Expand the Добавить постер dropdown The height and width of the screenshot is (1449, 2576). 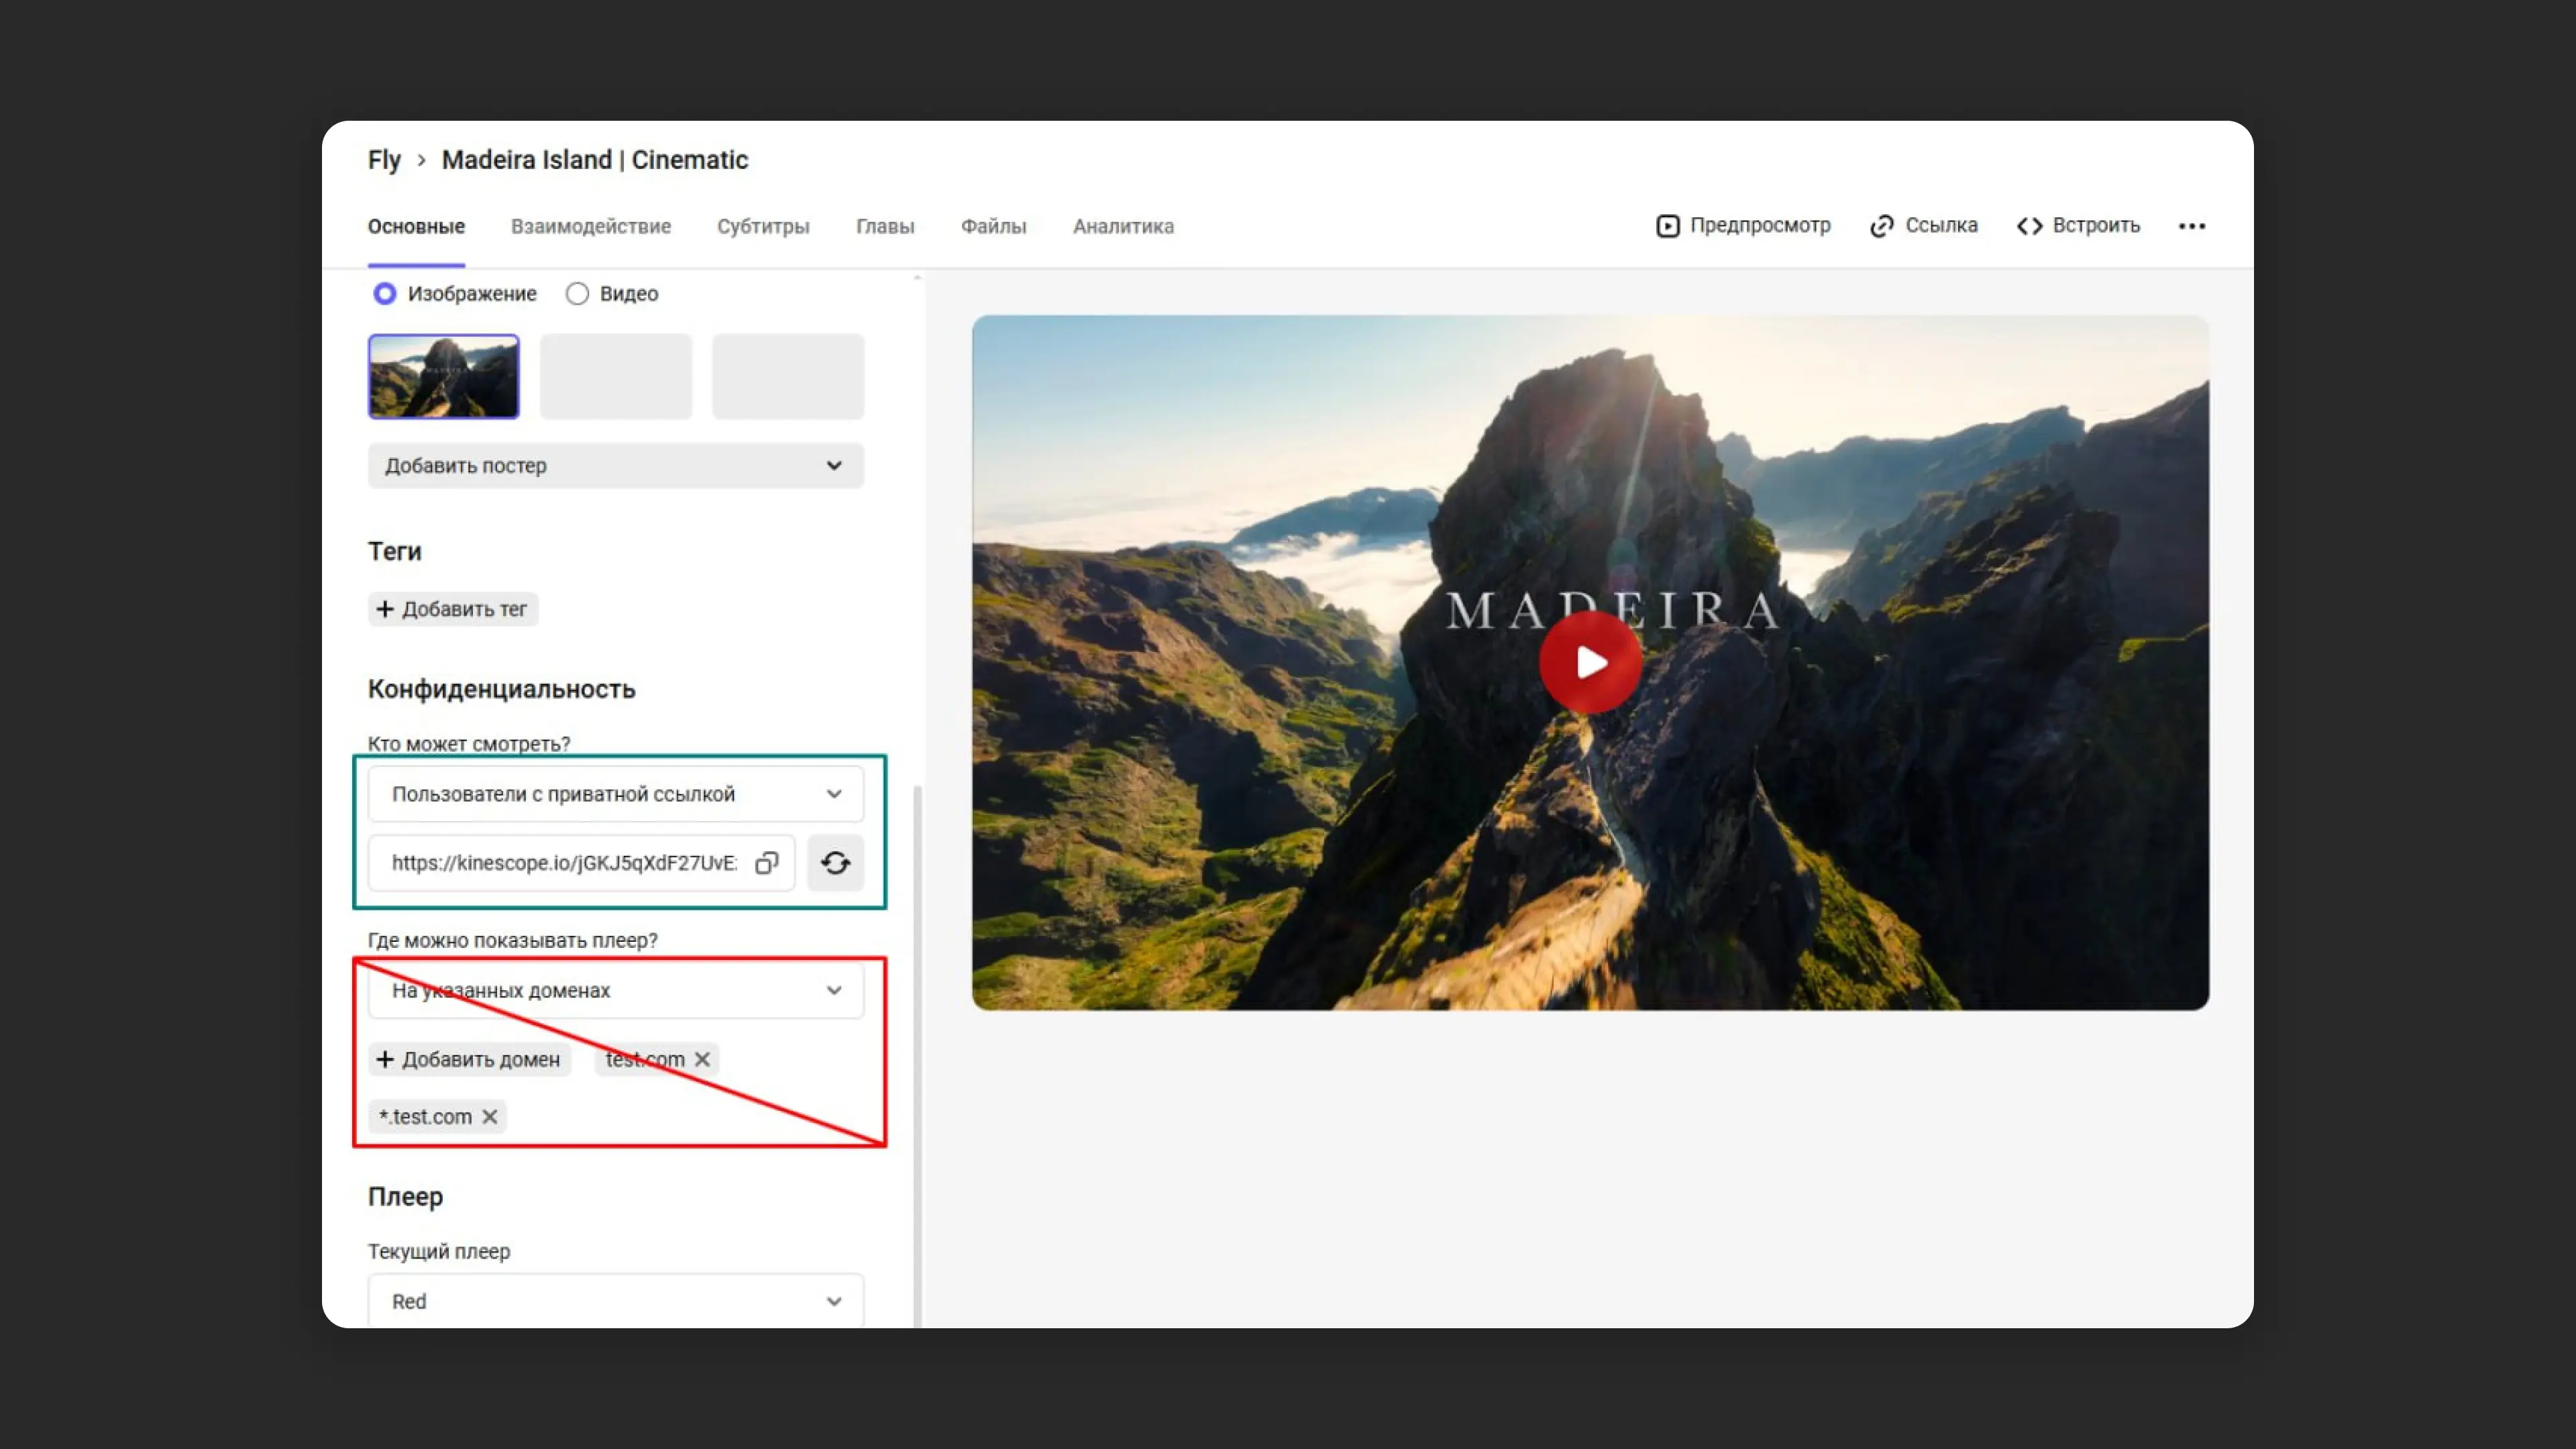pyautogui.click(x=615, y=466)
